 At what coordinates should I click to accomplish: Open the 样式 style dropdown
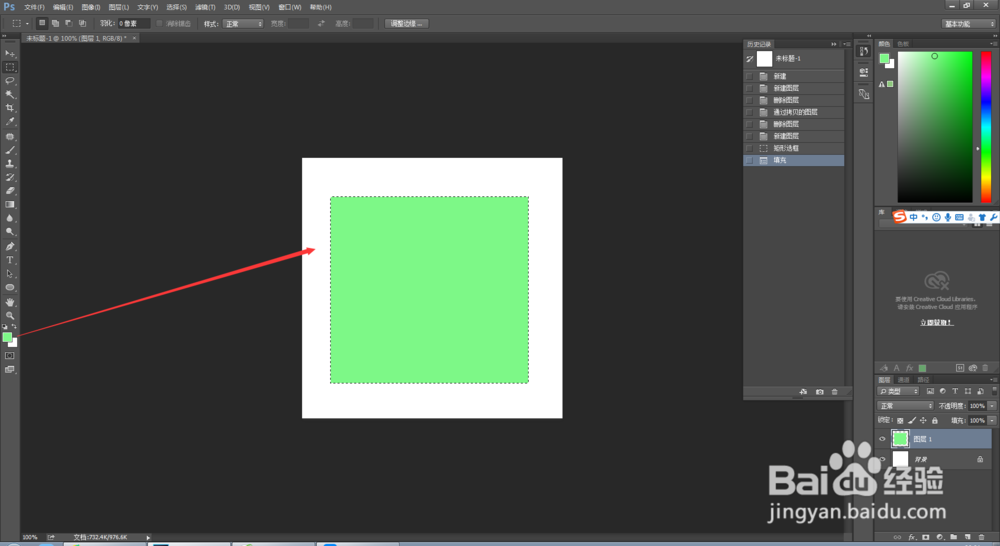(x=243, y=24)
